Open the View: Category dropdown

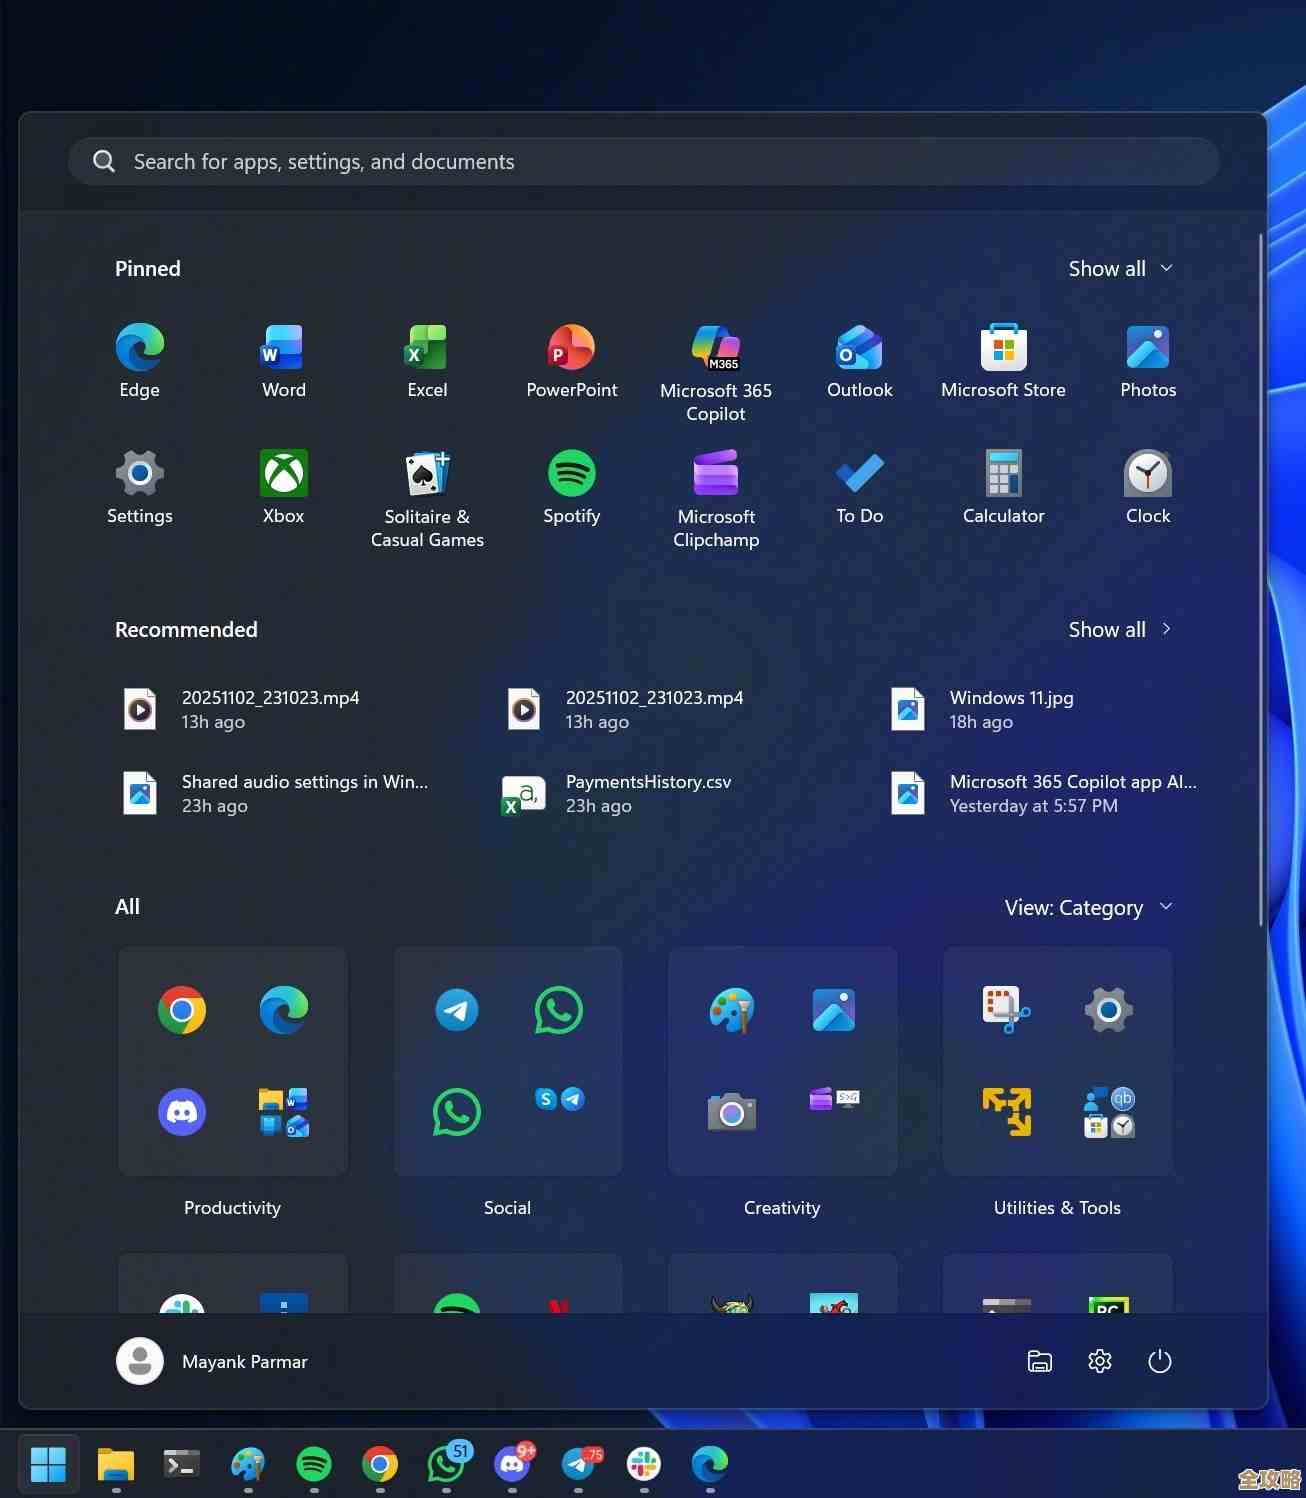point(1088,907)
